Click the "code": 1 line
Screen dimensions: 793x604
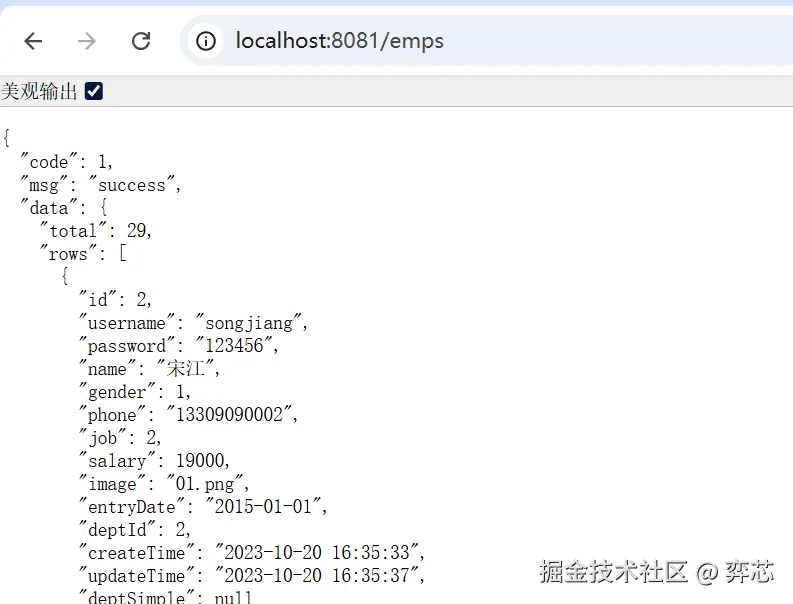click(66, 162)
